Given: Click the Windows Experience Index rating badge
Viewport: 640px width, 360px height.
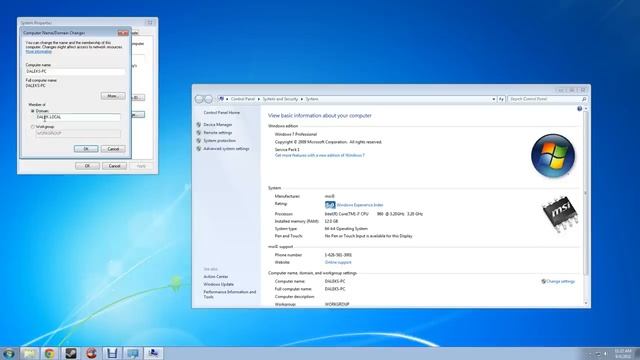Looking at the screenshot, I should click(x=330, y=205).
